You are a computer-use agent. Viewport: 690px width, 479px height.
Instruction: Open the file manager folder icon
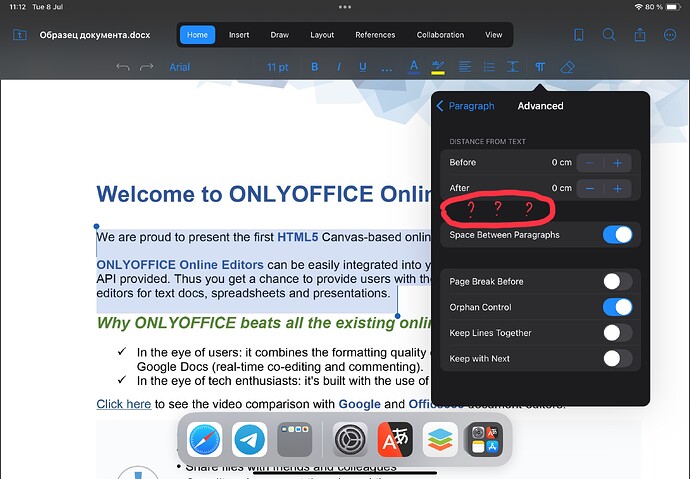click(x=20, y=35)
